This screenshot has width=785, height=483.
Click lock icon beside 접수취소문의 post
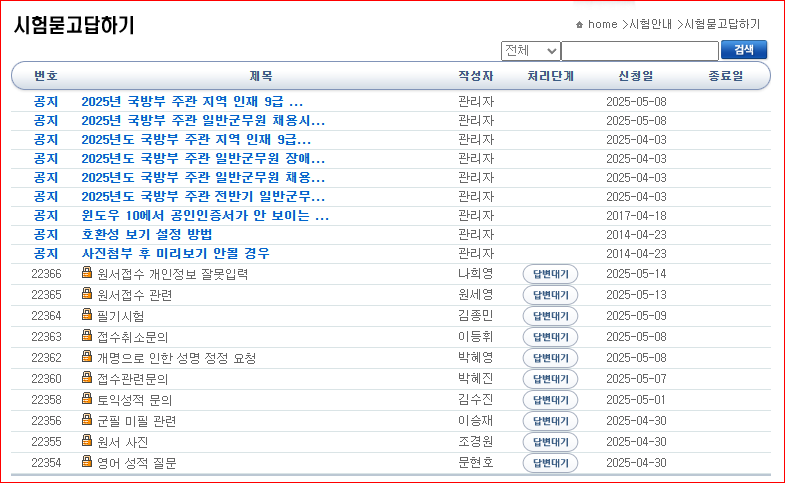coord(87,335)
